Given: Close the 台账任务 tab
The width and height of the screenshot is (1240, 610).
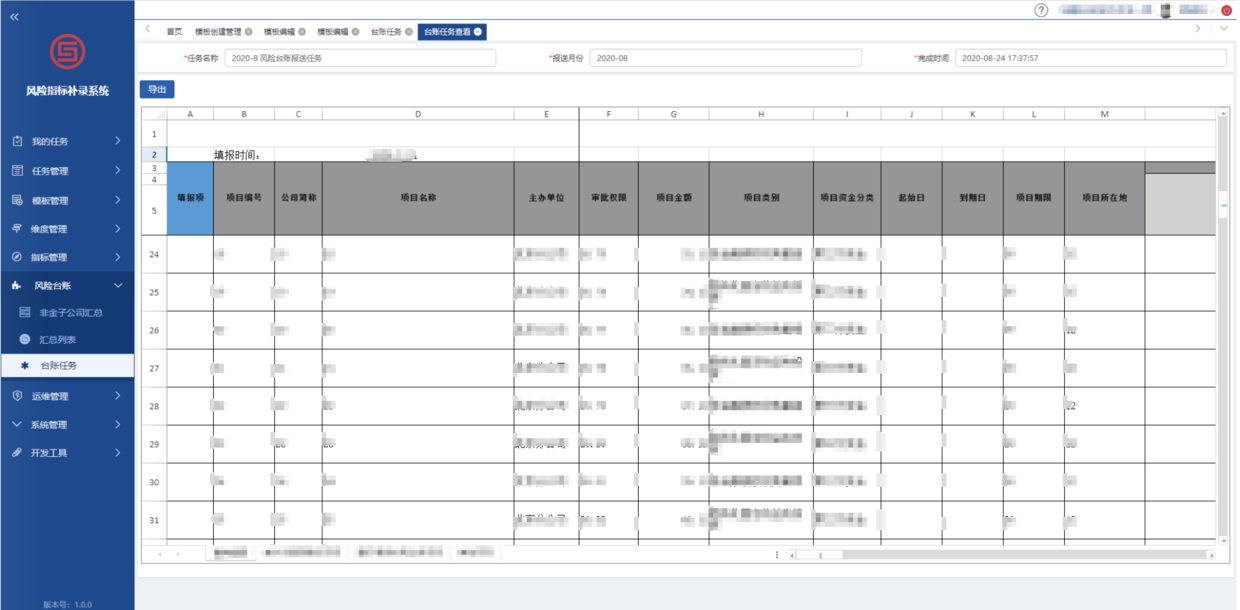Looking at the screenshot, I should click(408, 32).
